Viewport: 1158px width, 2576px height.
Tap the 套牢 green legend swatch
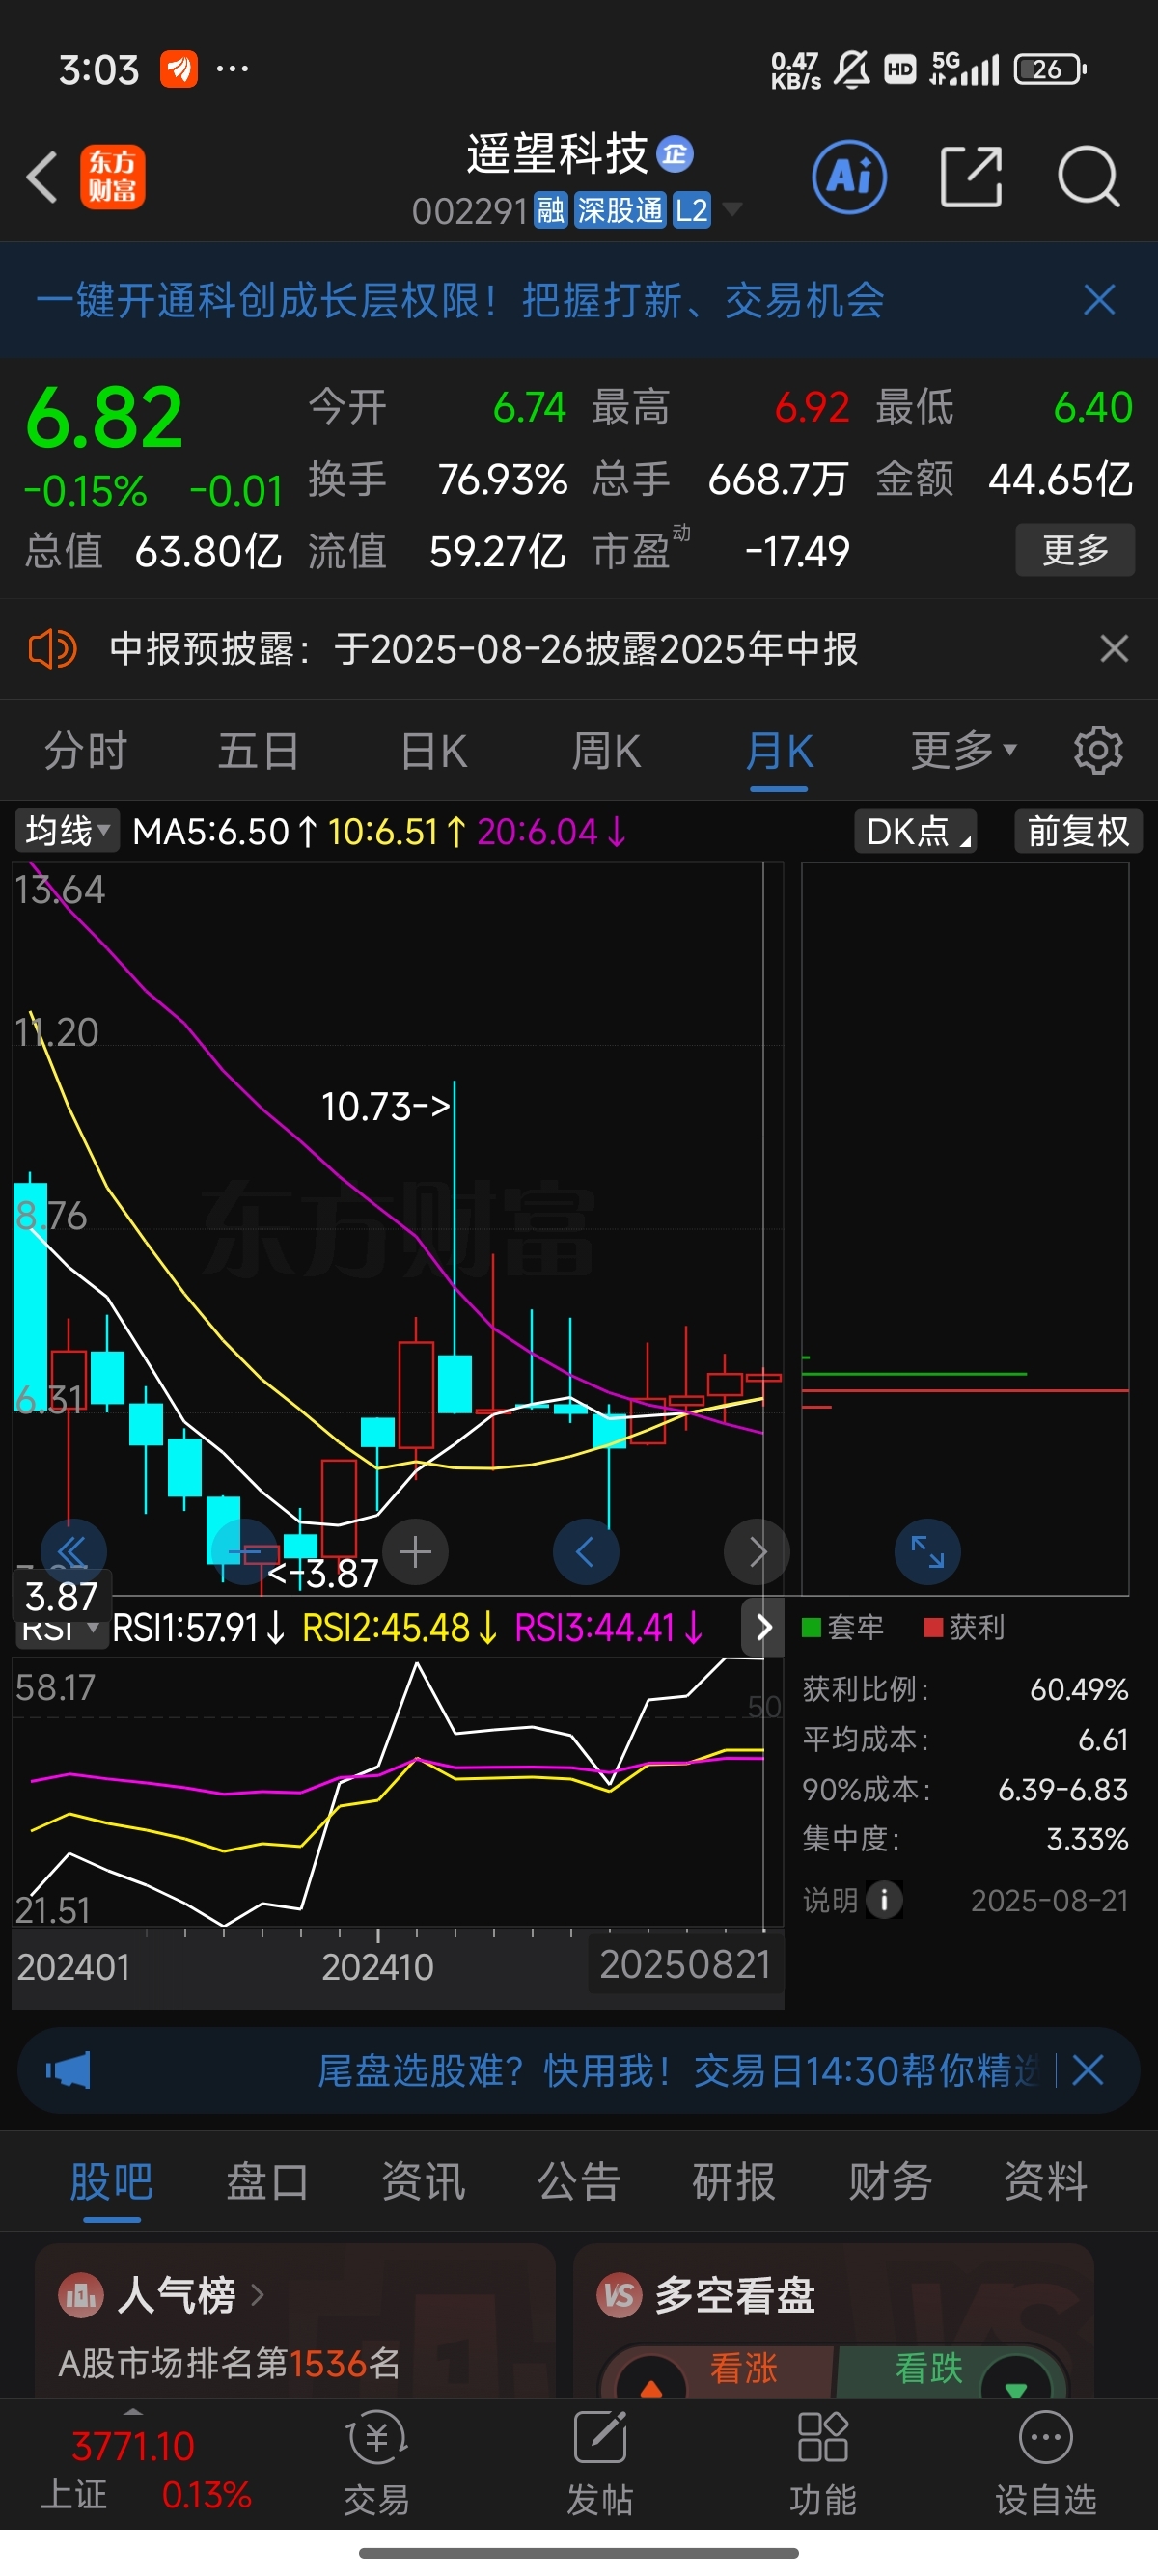[x=811, y=1628]
